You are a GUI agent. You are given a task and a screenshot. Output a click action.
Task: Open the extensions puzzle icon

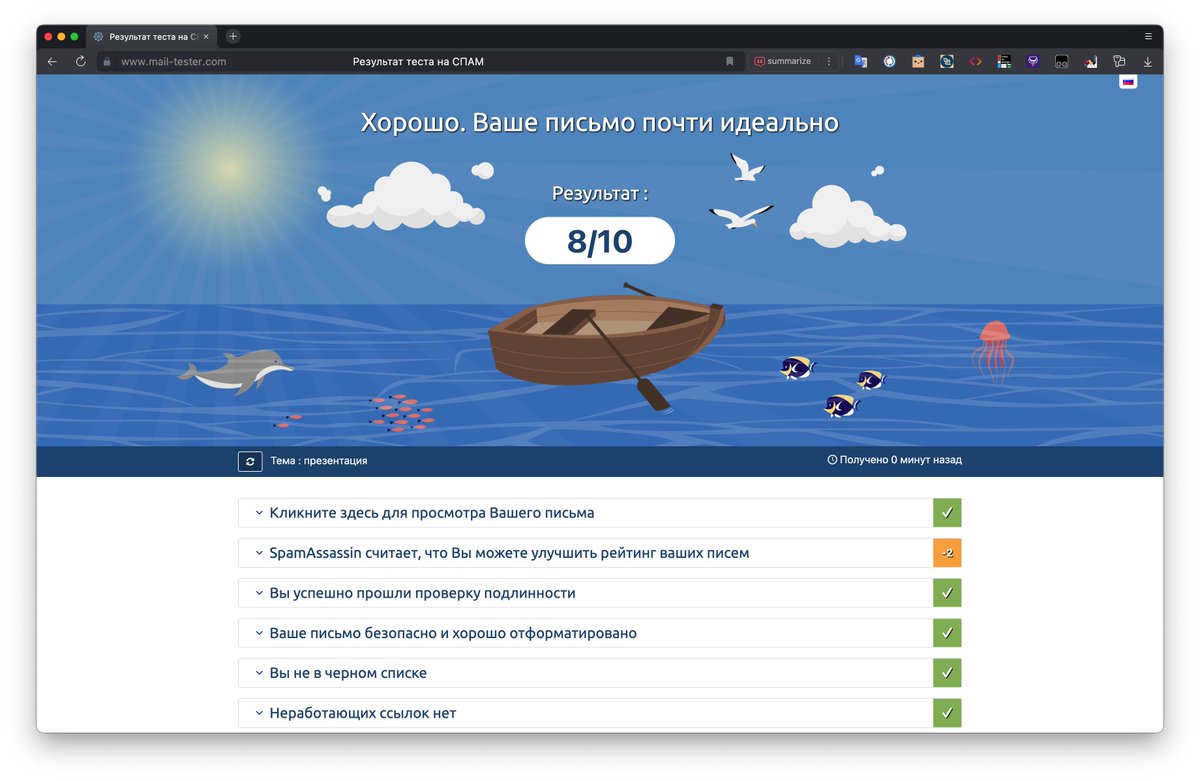(1119, 61)
